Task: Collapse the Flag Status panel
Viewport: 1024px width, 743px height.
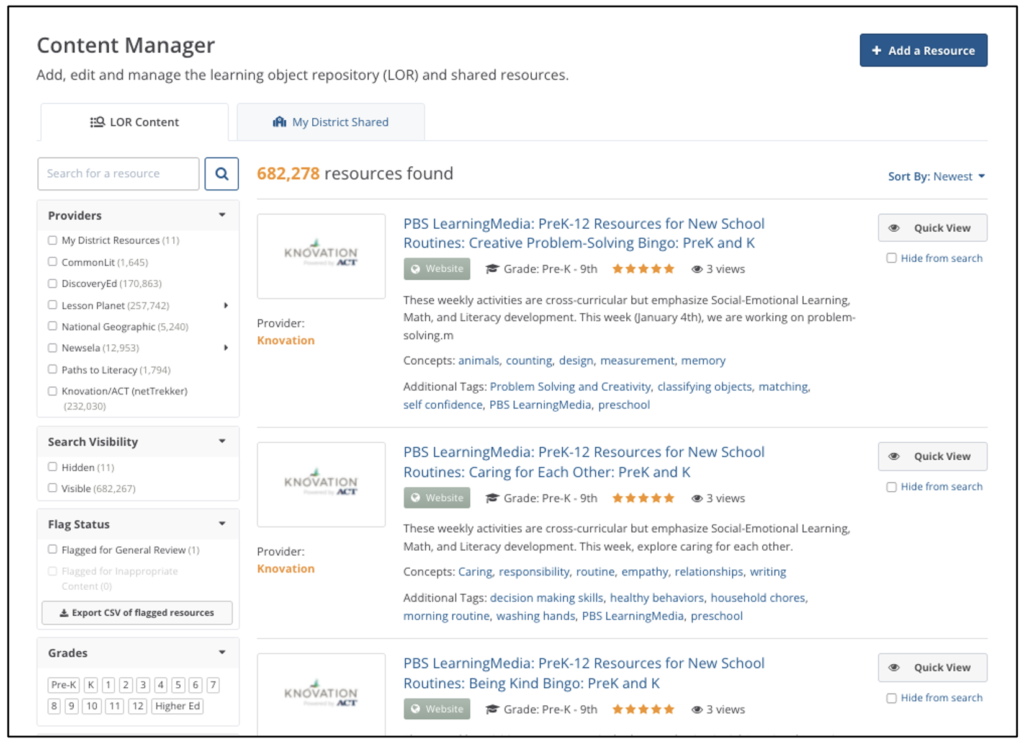Action: point(222,524)
